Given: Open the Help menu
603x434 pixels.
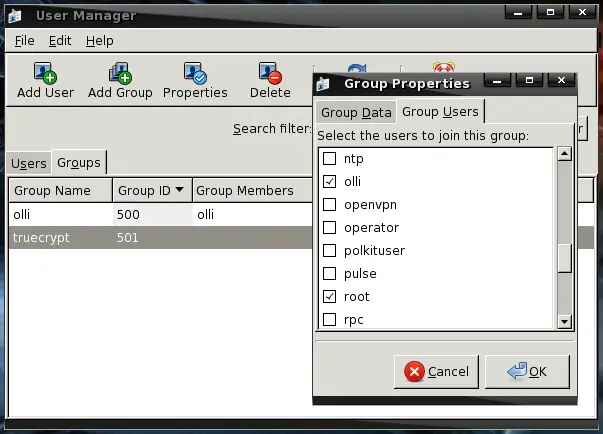Looking at the screenshot, I should point(100,41).
